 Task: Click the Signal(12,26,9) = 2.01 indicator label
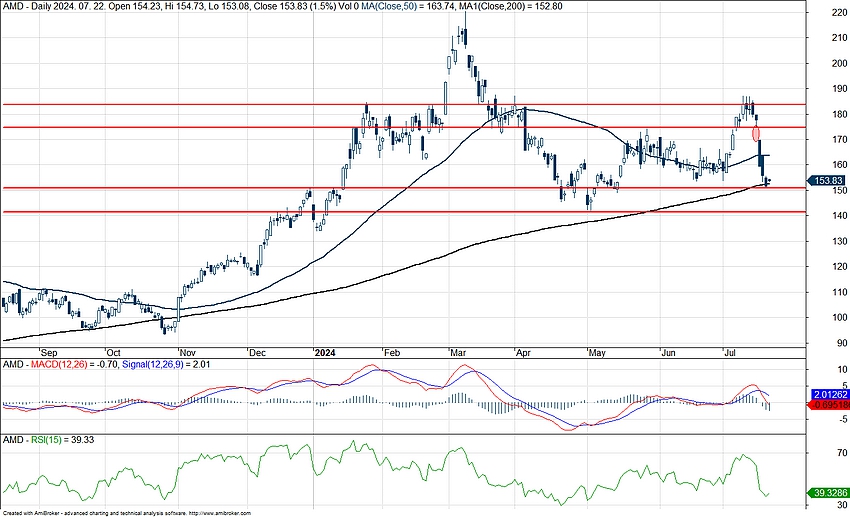point(166,365)
